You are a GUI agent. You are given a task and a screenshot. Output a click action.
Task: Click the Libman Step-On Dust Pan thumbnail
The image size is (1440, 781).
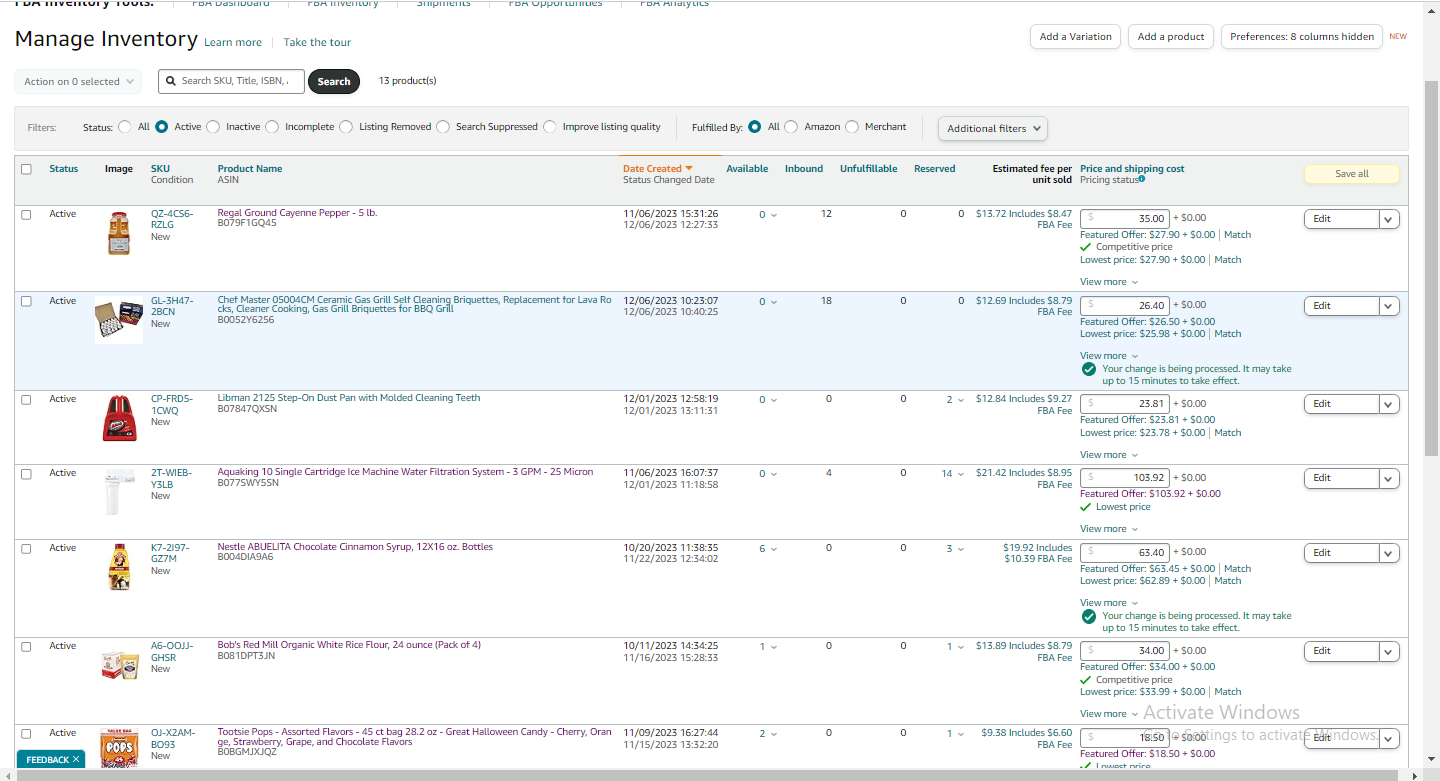(120, 418)
